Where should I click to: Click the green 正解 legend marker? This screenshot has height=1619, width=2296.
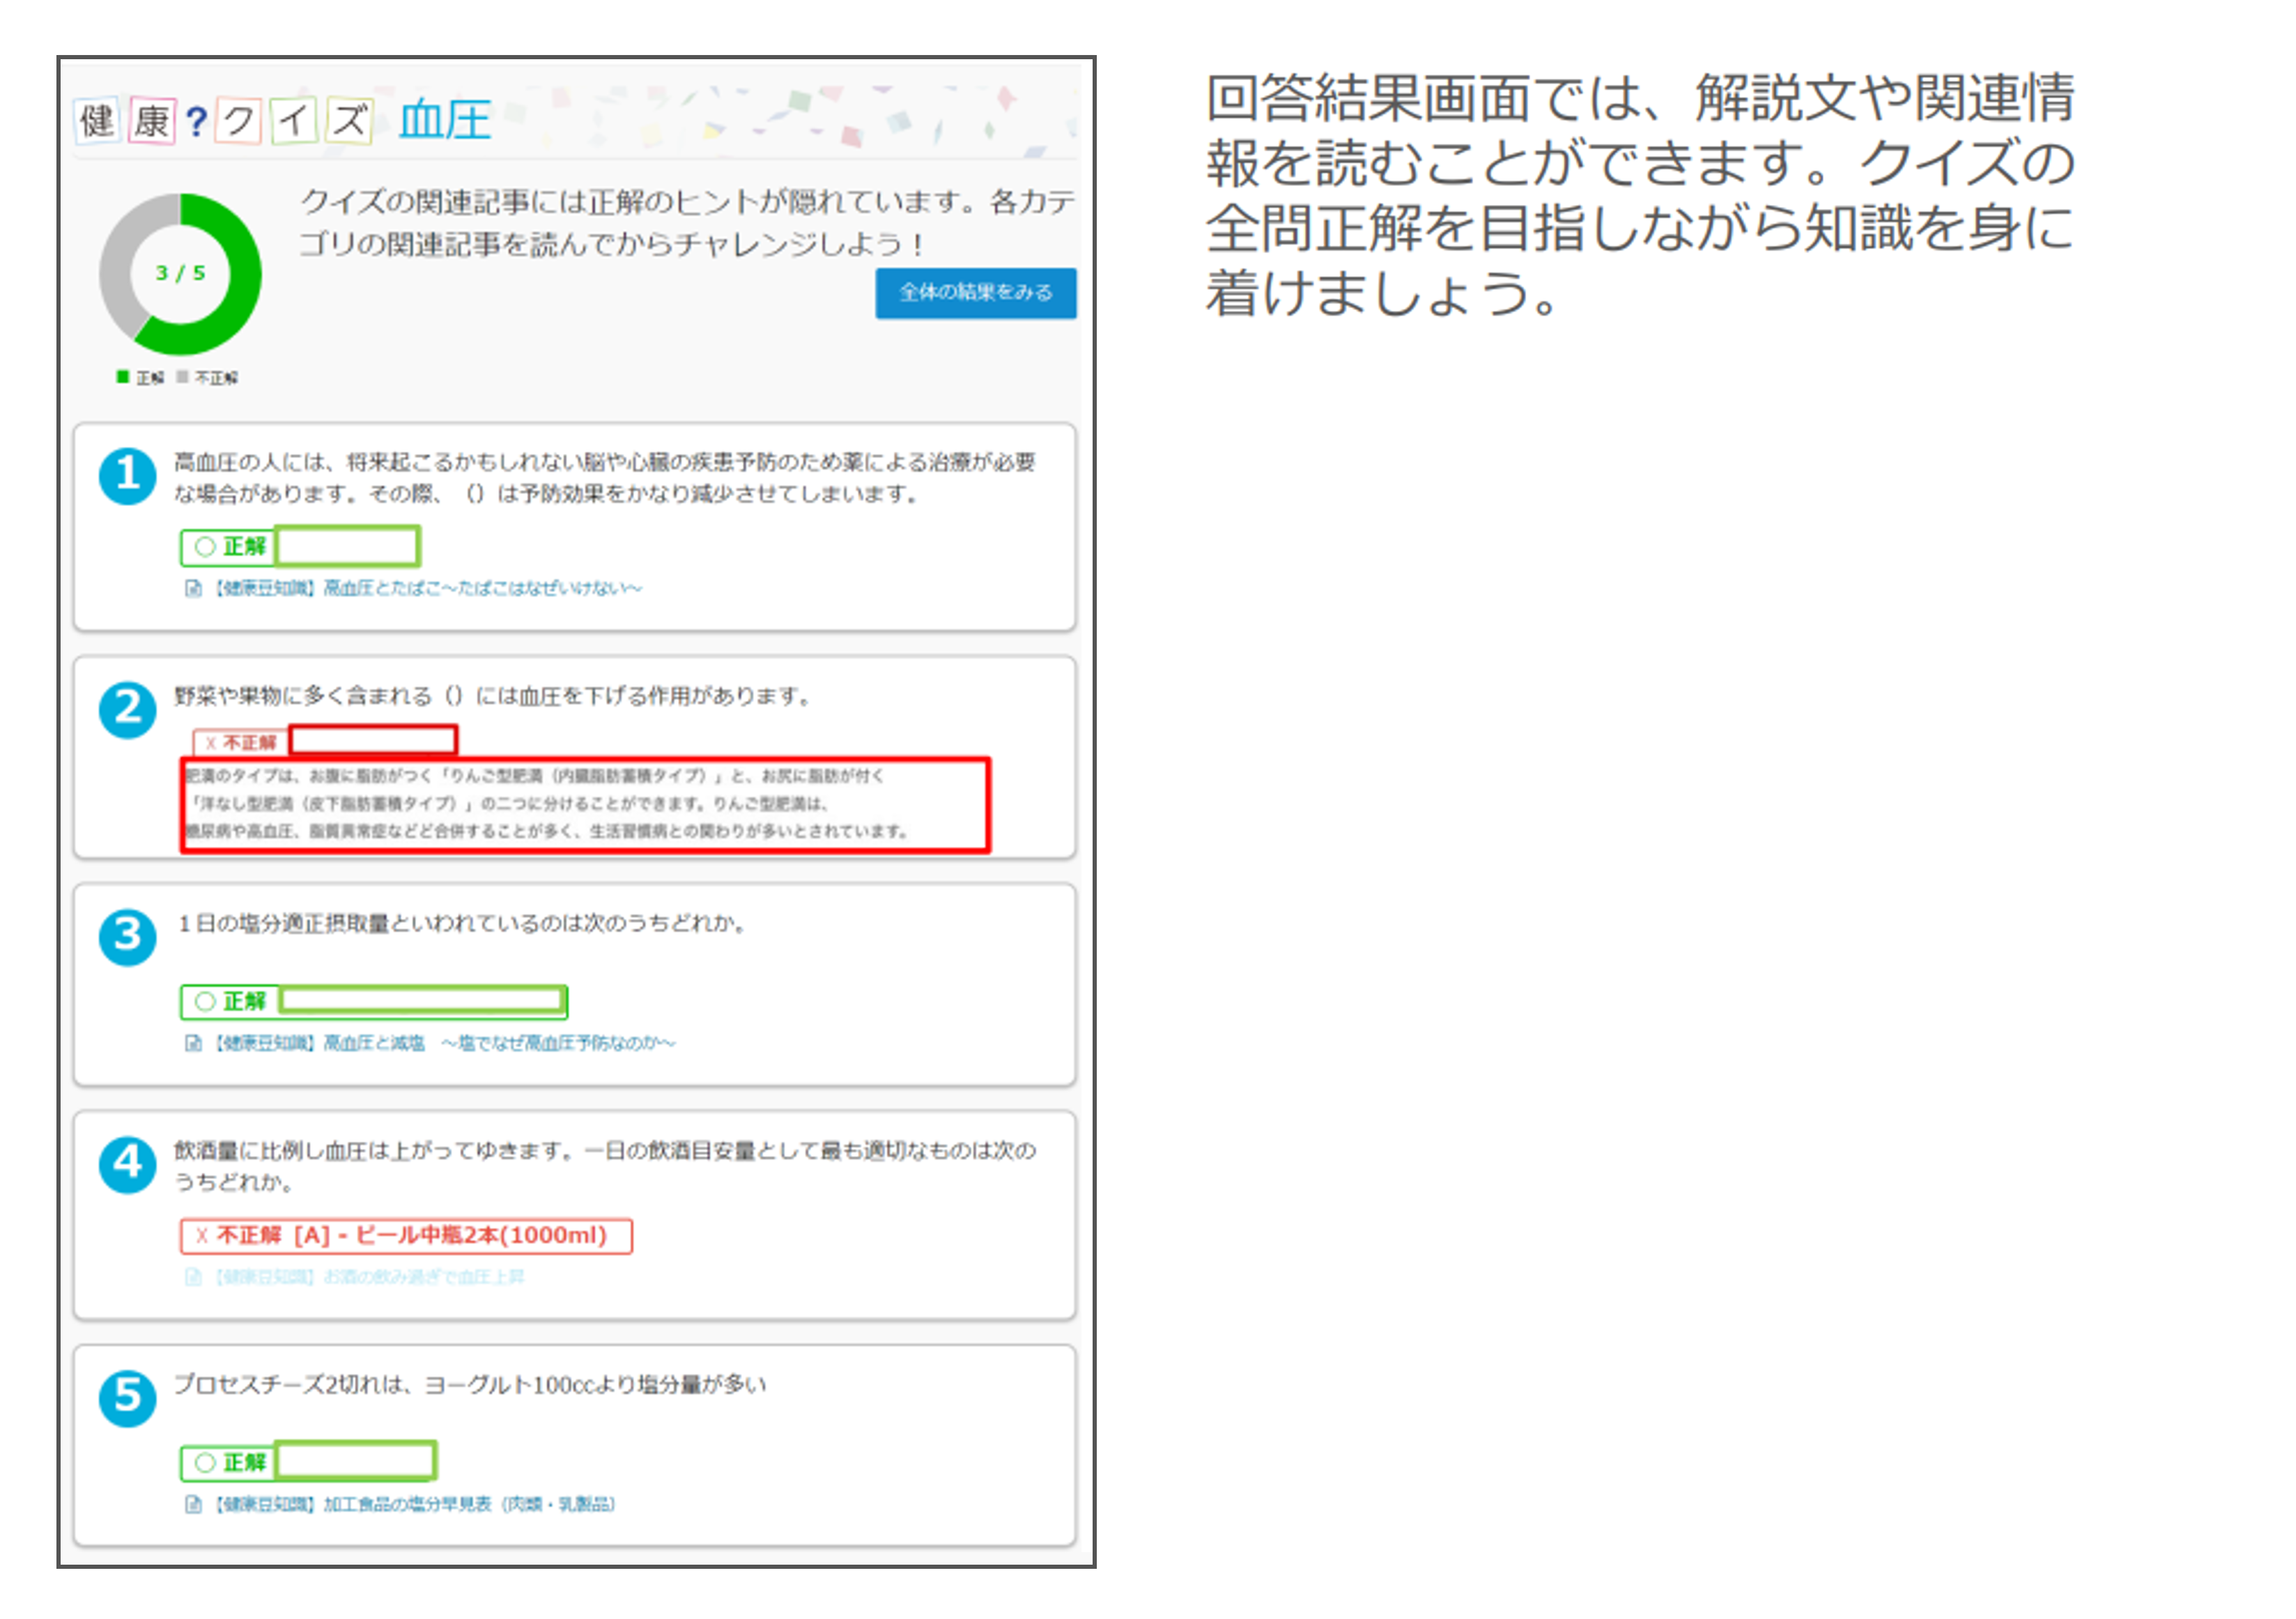(x=123, y=377)
